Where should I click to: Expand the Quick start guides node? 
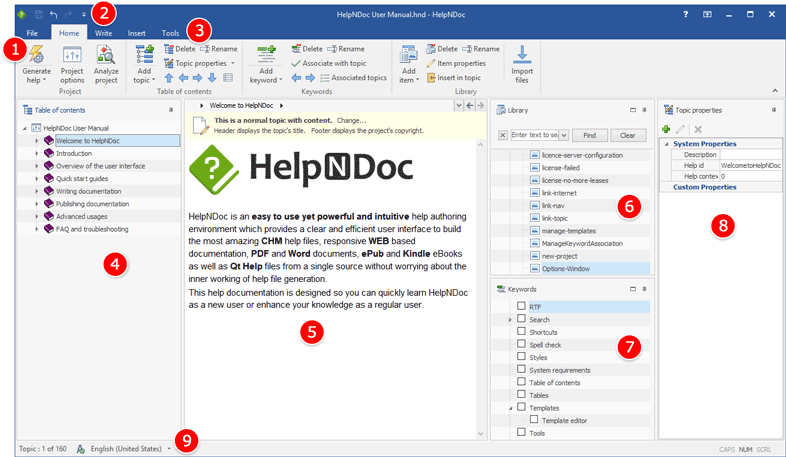pyautogui.click(x=37, y=178)
